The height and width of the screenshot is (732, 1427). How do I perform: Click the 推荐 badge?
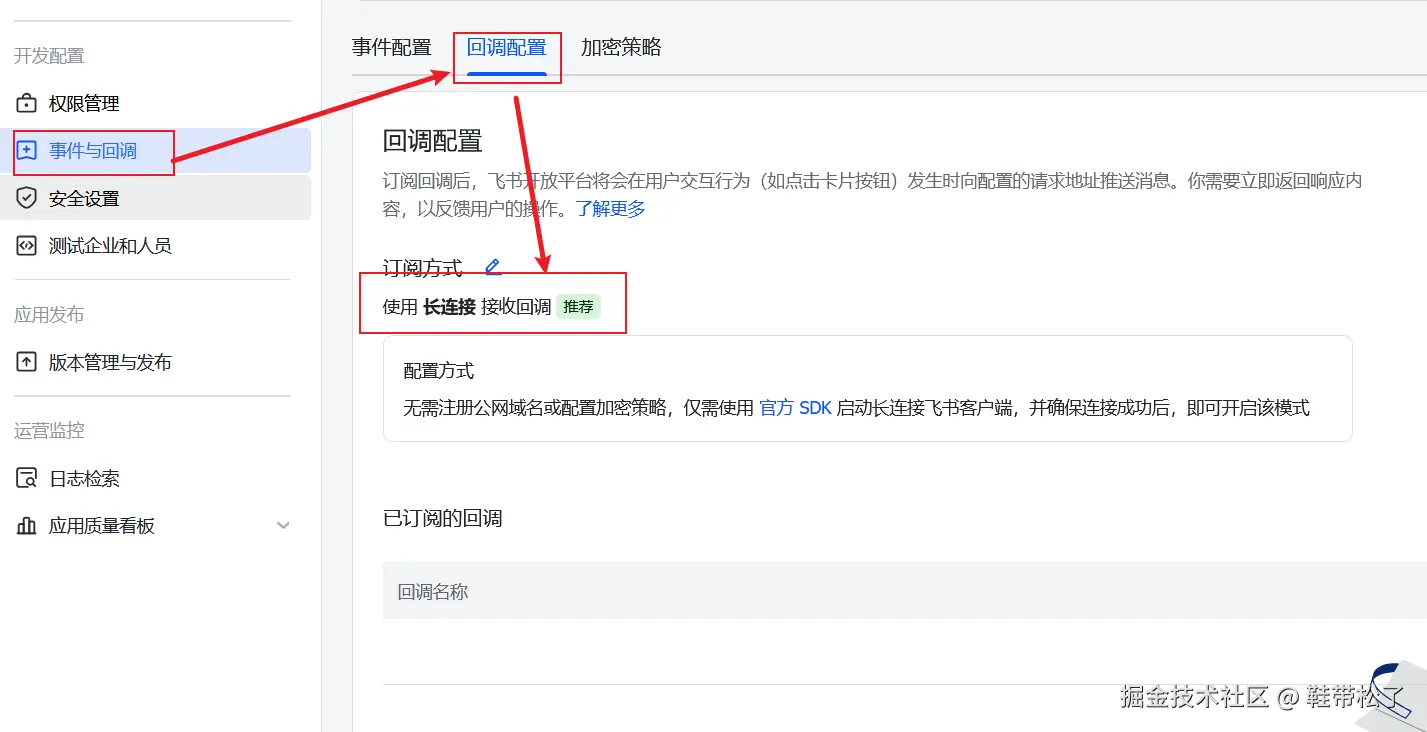pyautogui.click(x=578, y=306)
